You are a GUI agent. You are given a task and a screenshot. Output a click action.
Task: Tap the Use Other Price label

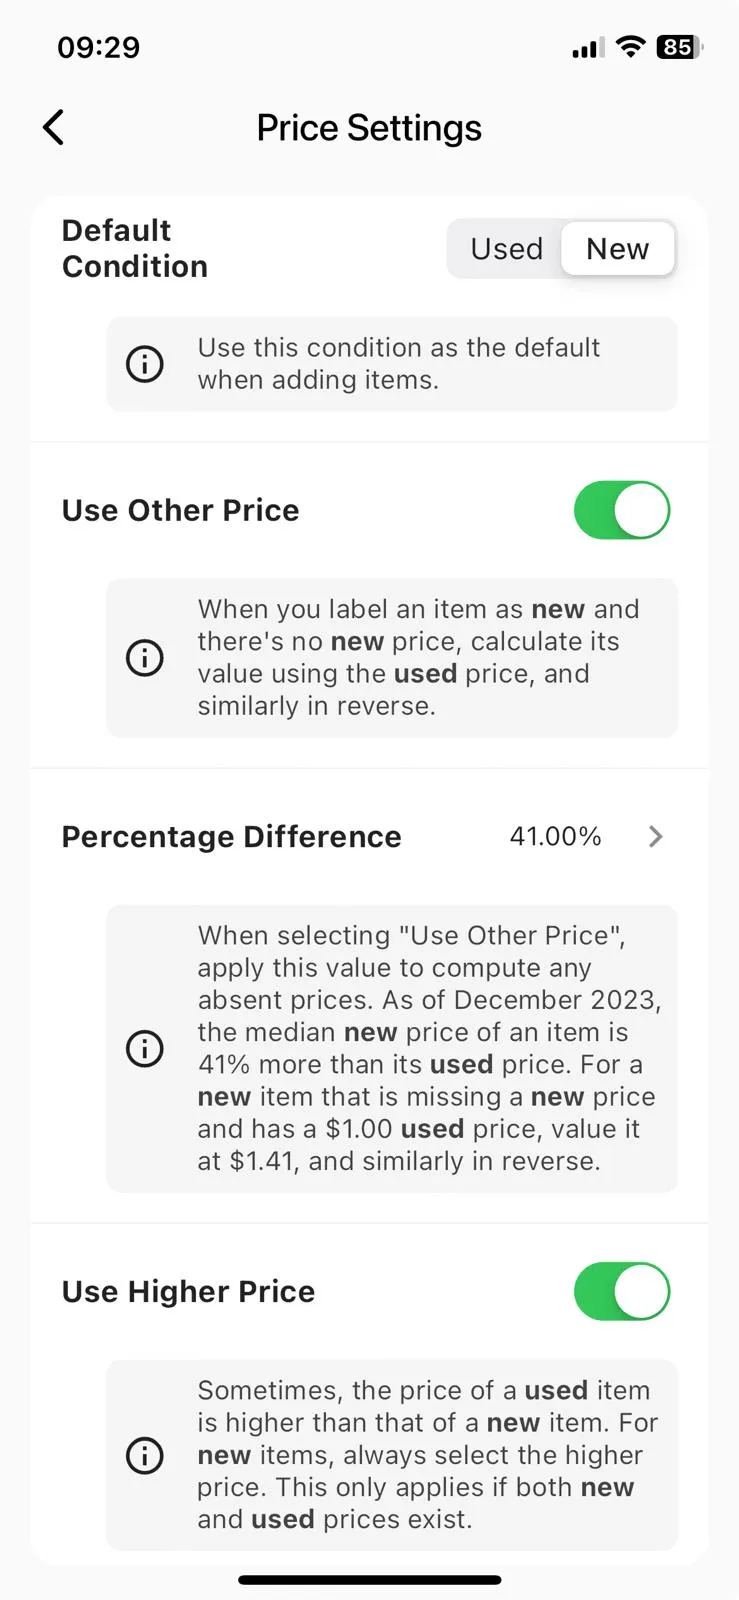pyautogui.click(x=180, y=510)
